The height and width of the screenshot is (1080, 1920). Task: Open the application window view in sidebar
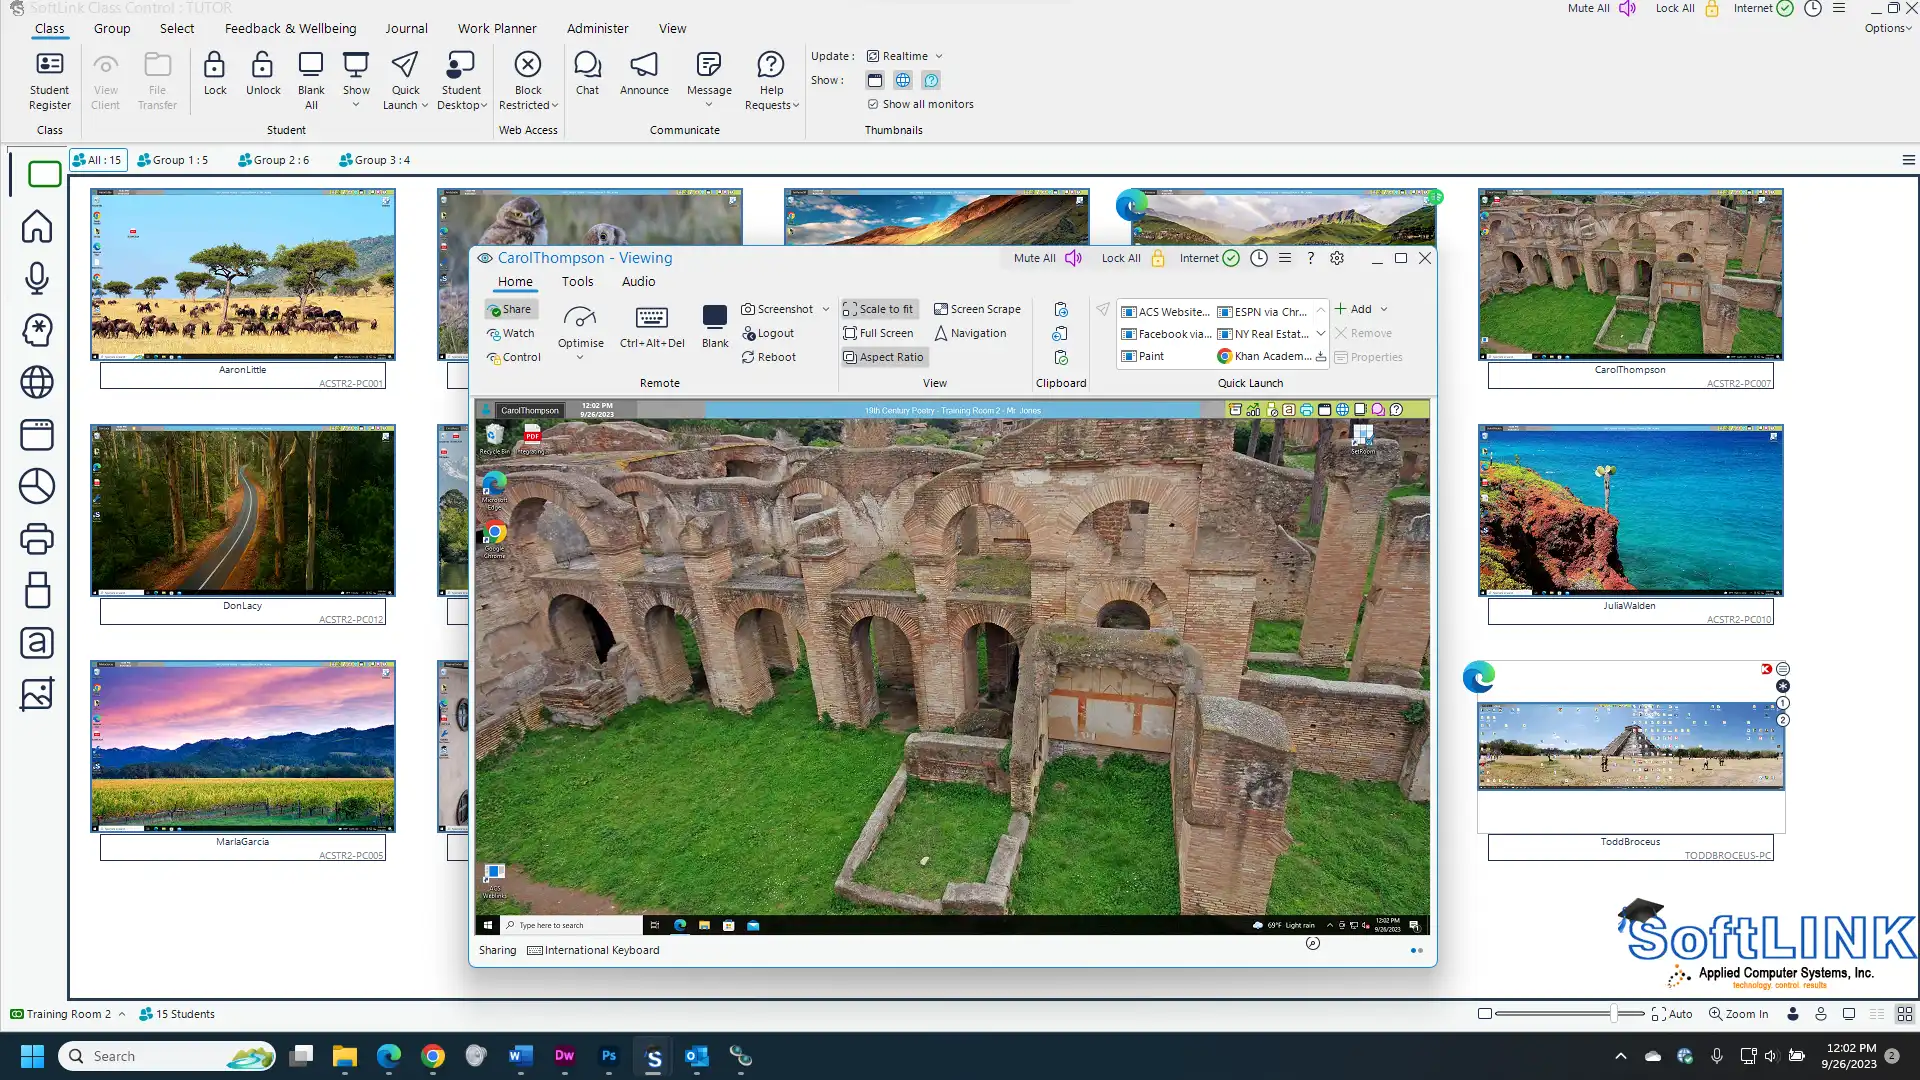pos(37,434)
